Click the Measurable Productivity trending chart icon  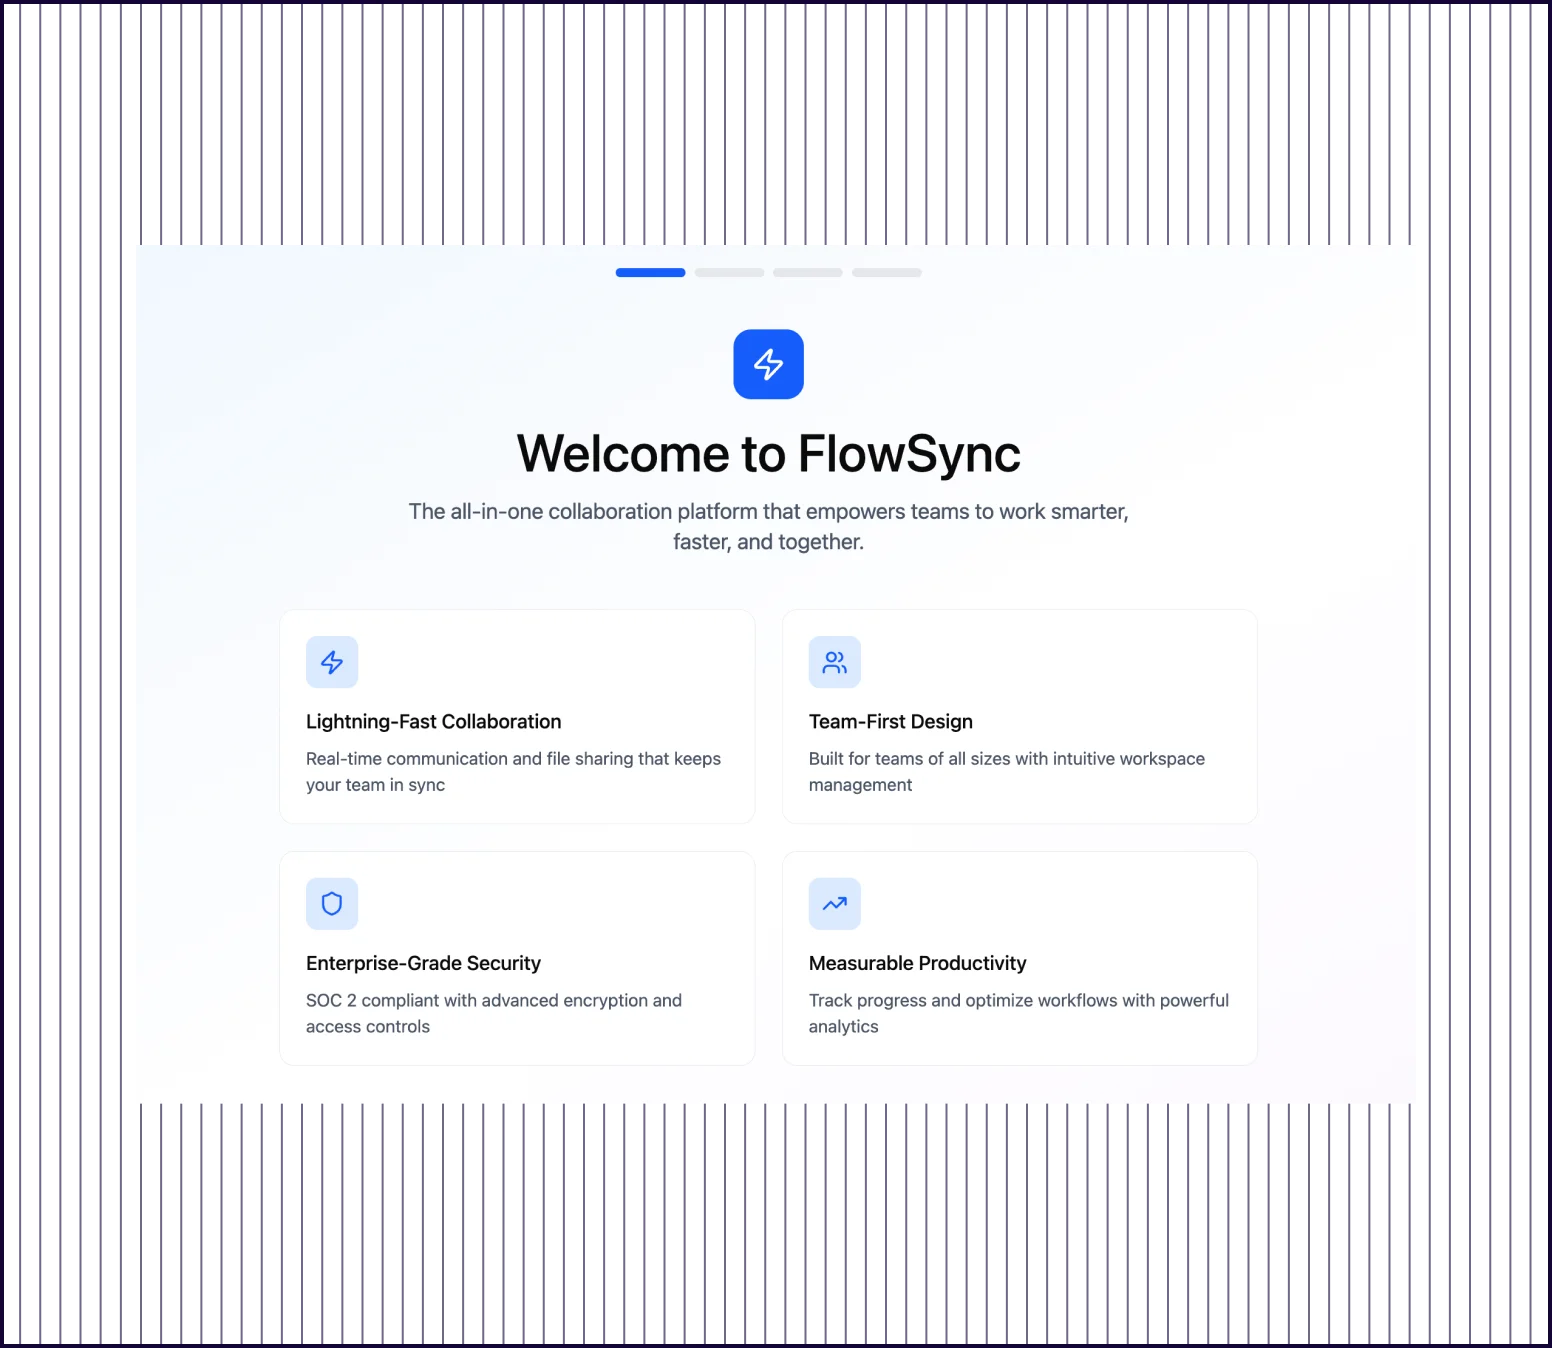(x=834, y=903)
